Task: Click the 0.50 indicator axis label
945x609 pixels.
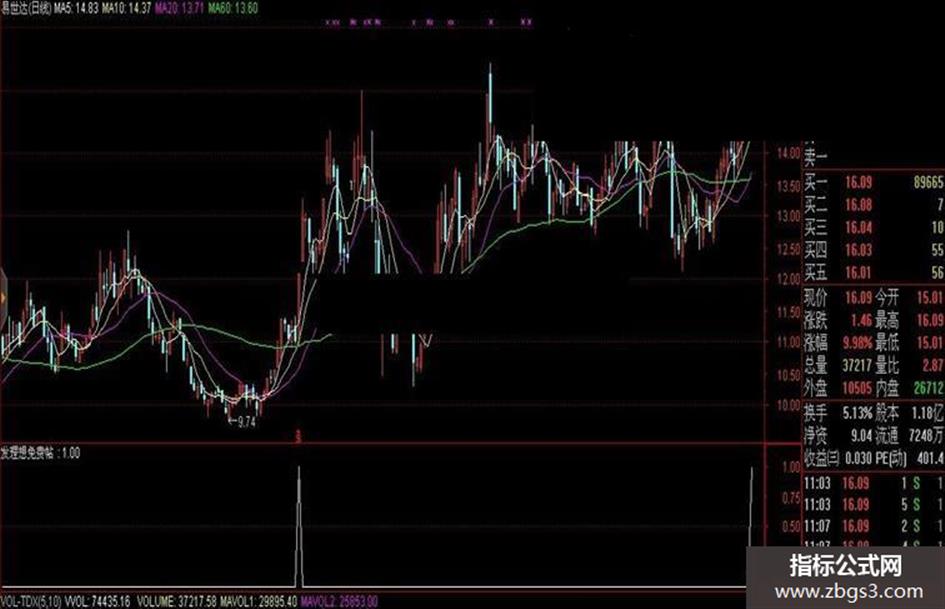Action: tap(791, 527)
